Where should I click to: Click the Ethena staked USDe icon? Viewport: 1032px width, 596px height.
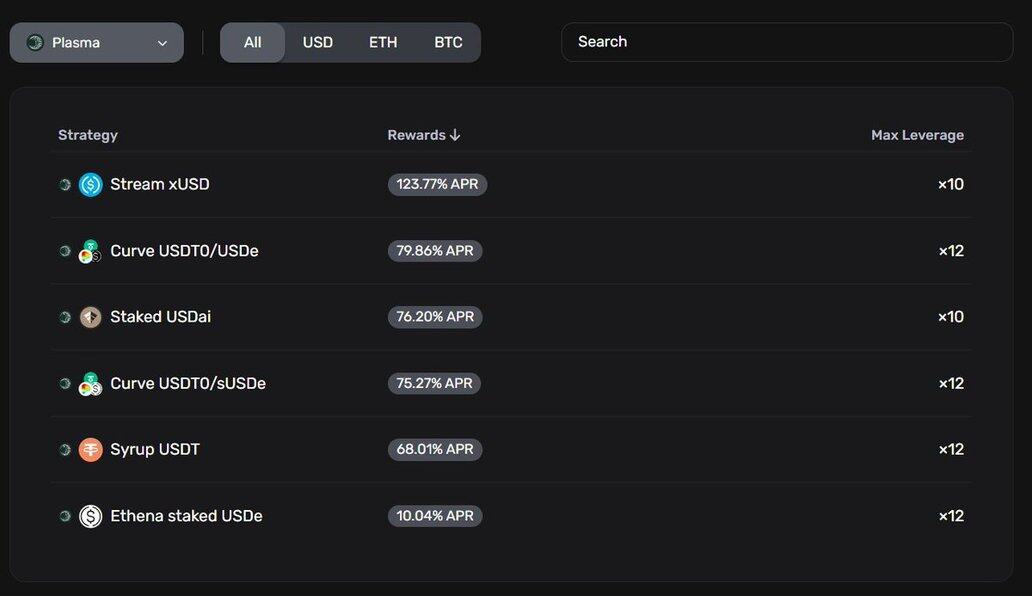(x=91, y=516)
